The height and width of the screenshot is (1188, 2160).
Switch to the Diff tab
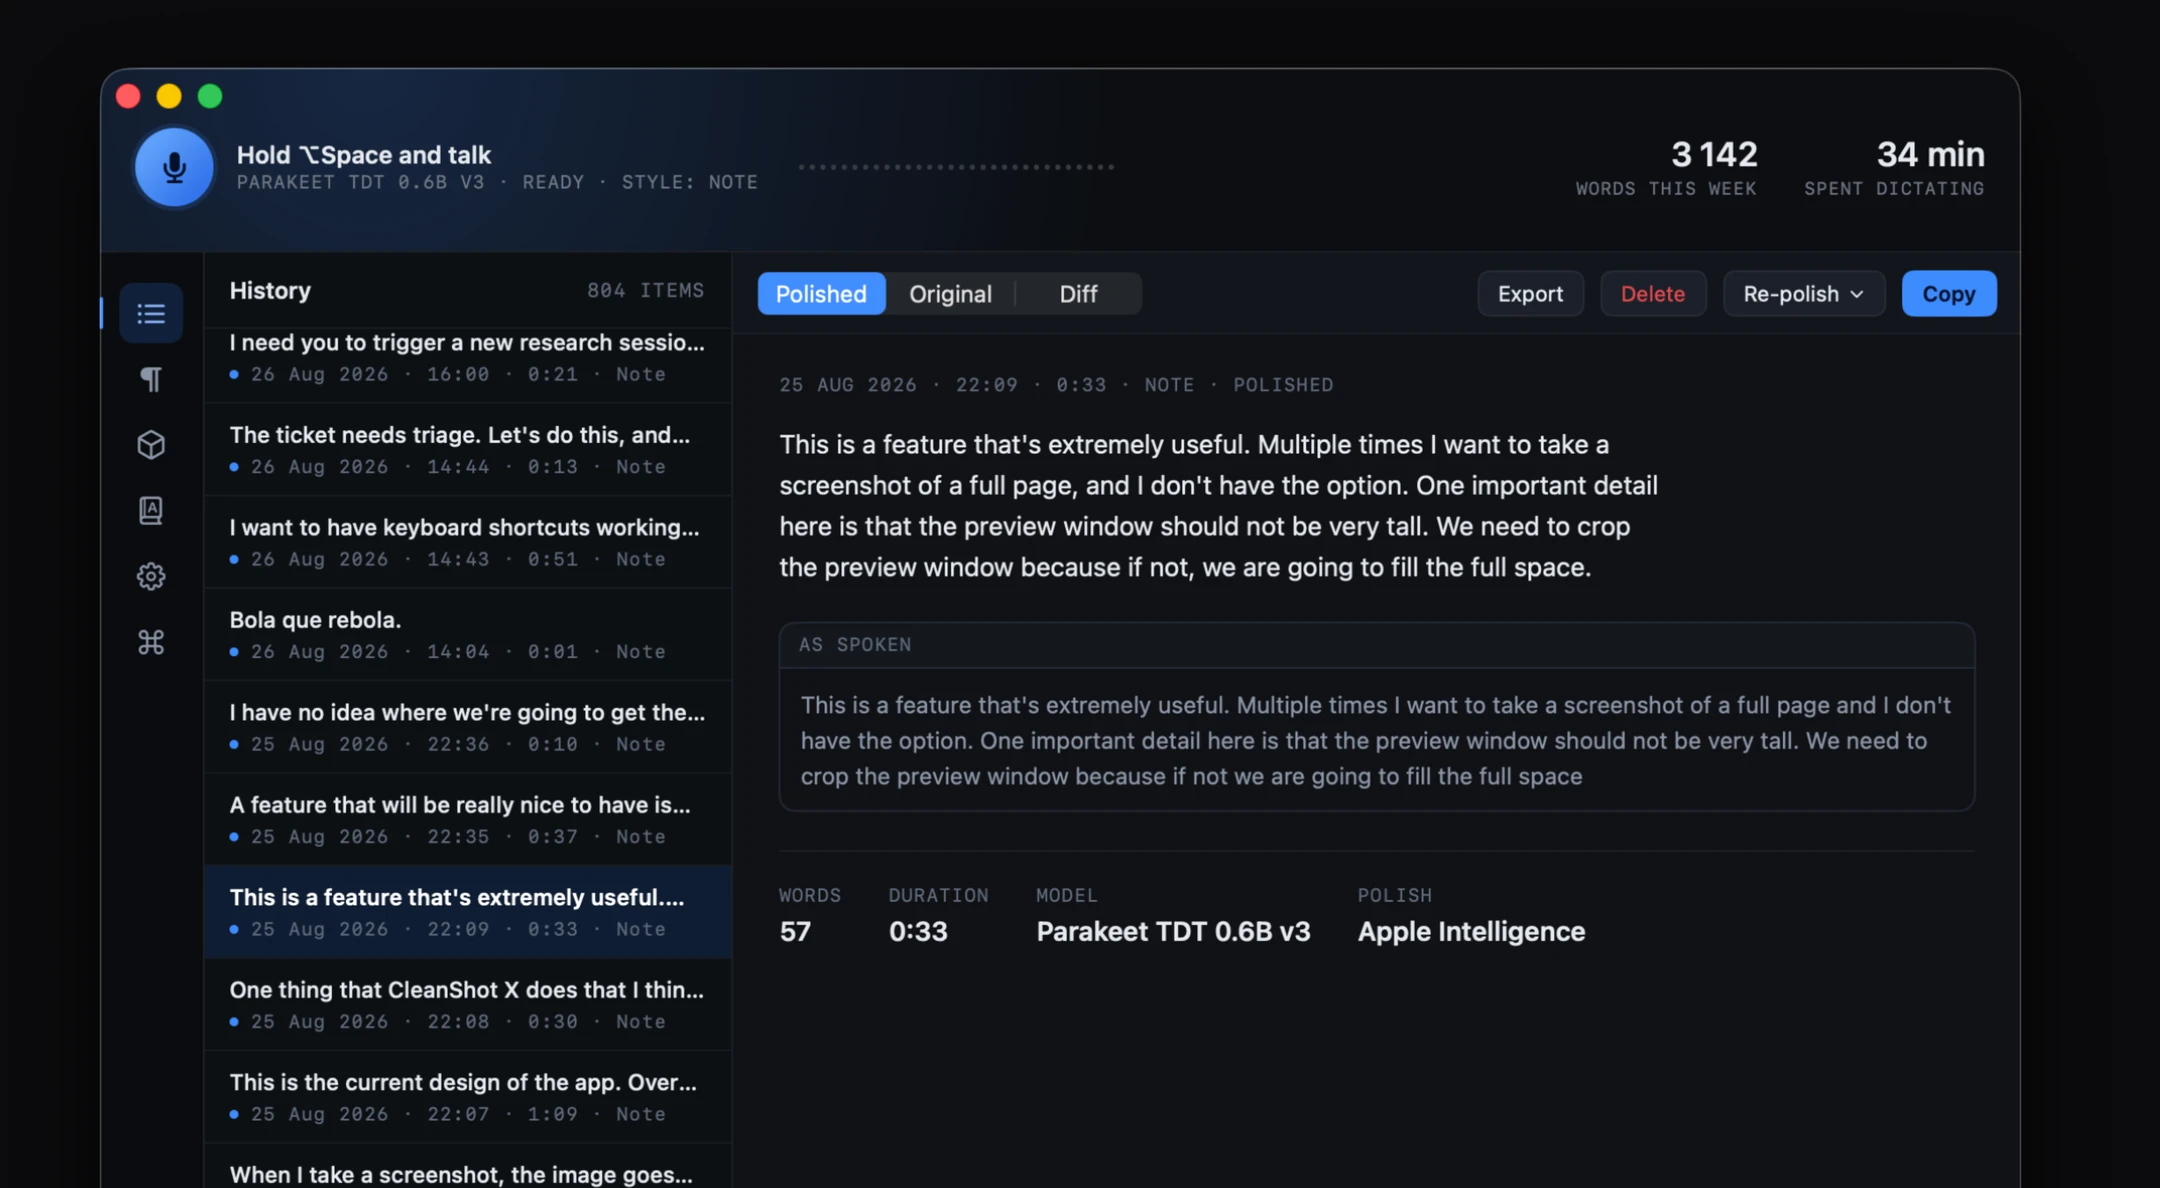[x=1078, y=293]
